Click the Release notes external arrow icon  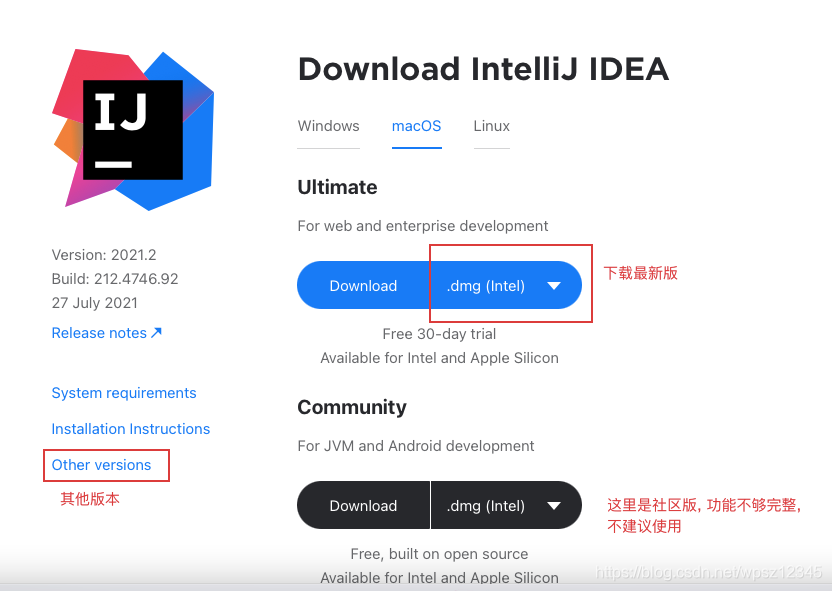[x=156, y=333]
